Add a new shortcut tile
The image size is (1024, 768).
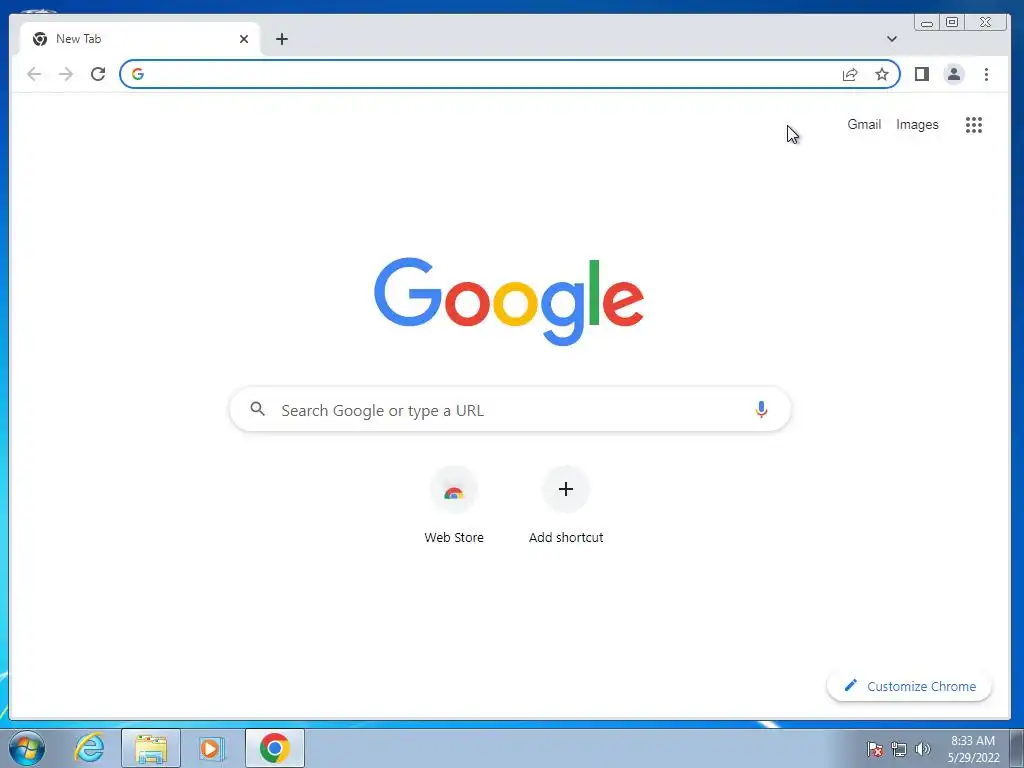pyautogui.click(x=566, y=505)
